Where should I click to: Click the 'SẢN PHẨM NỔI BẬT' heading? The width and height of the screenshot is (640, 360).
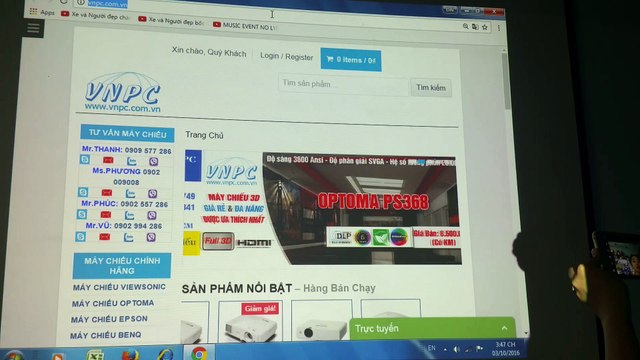(237, 288)
